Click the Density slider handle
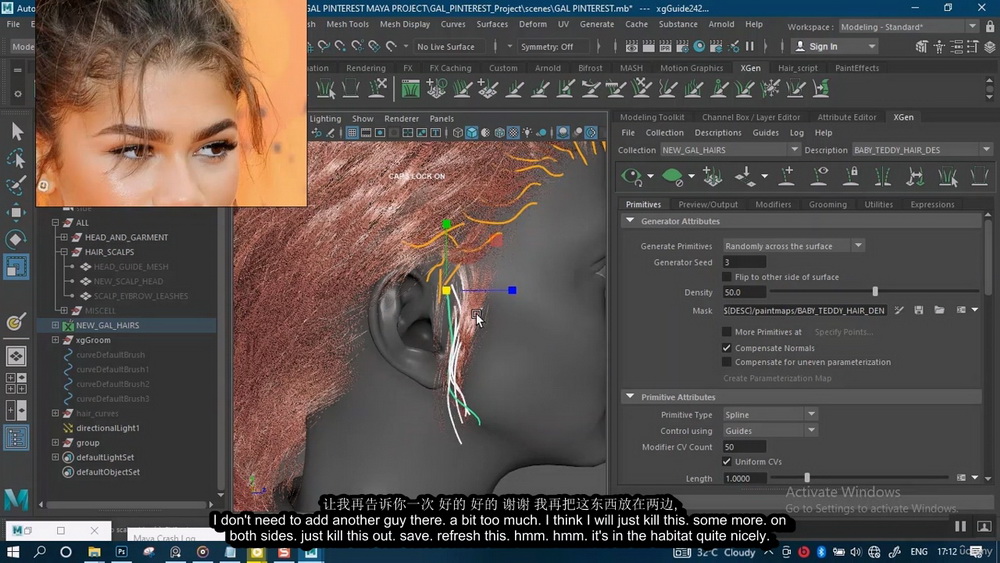Screen dimensions: 1000x563 (x=875, y=291)
